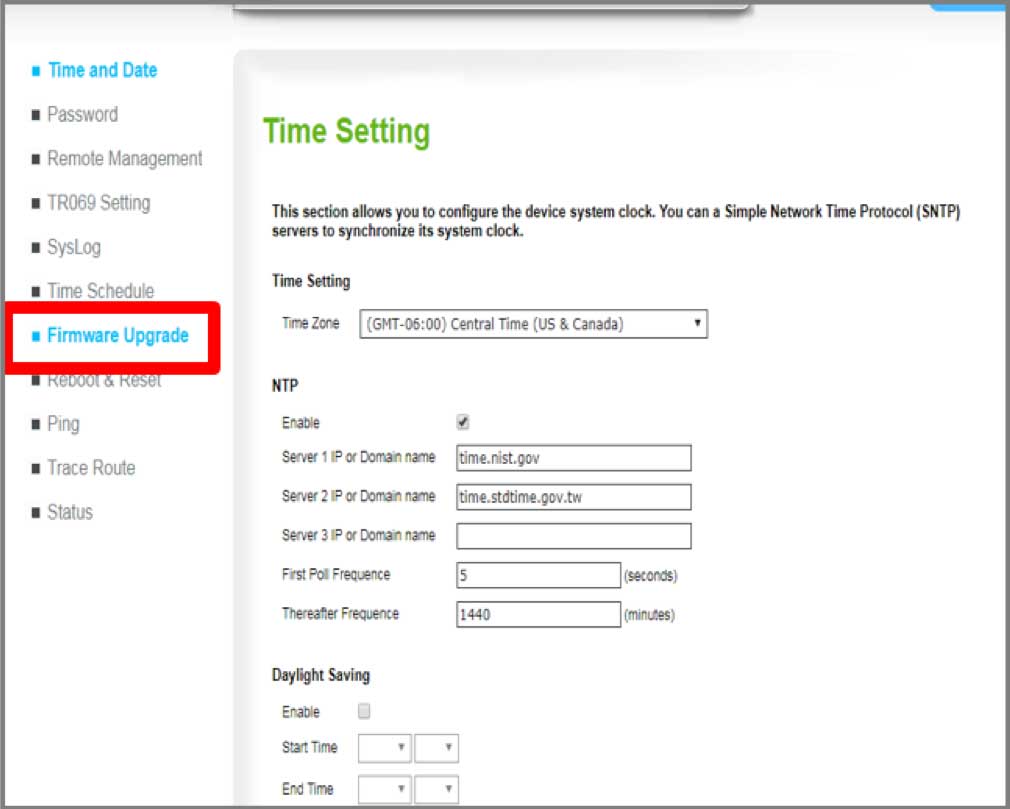Select the Ping tool in the sidebar
Screen dimensions: 1010x809
coord(63,424)
